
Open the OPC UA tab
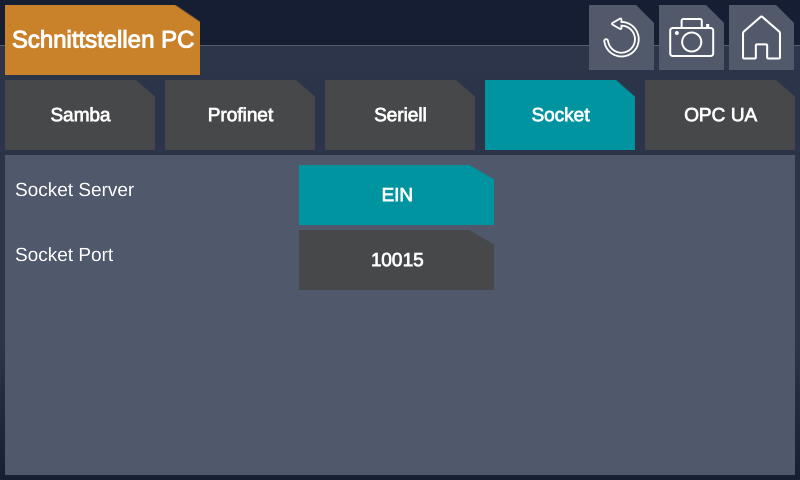(720, 115)
